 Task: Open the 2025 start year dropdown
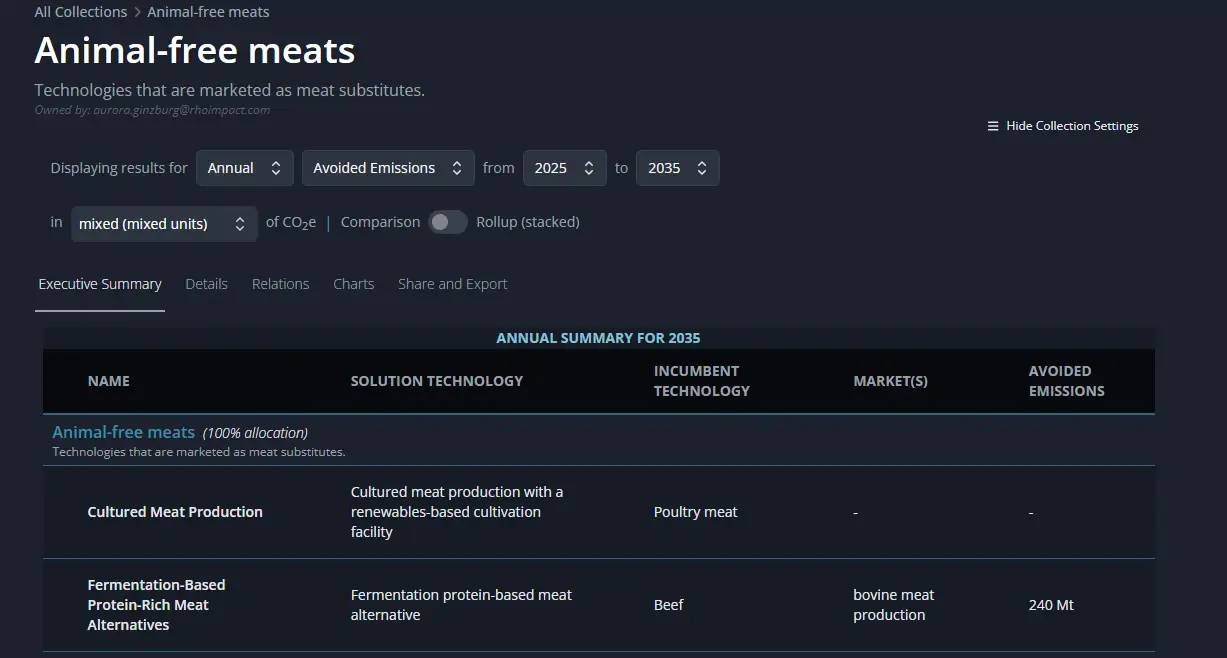tap(565, 168)
